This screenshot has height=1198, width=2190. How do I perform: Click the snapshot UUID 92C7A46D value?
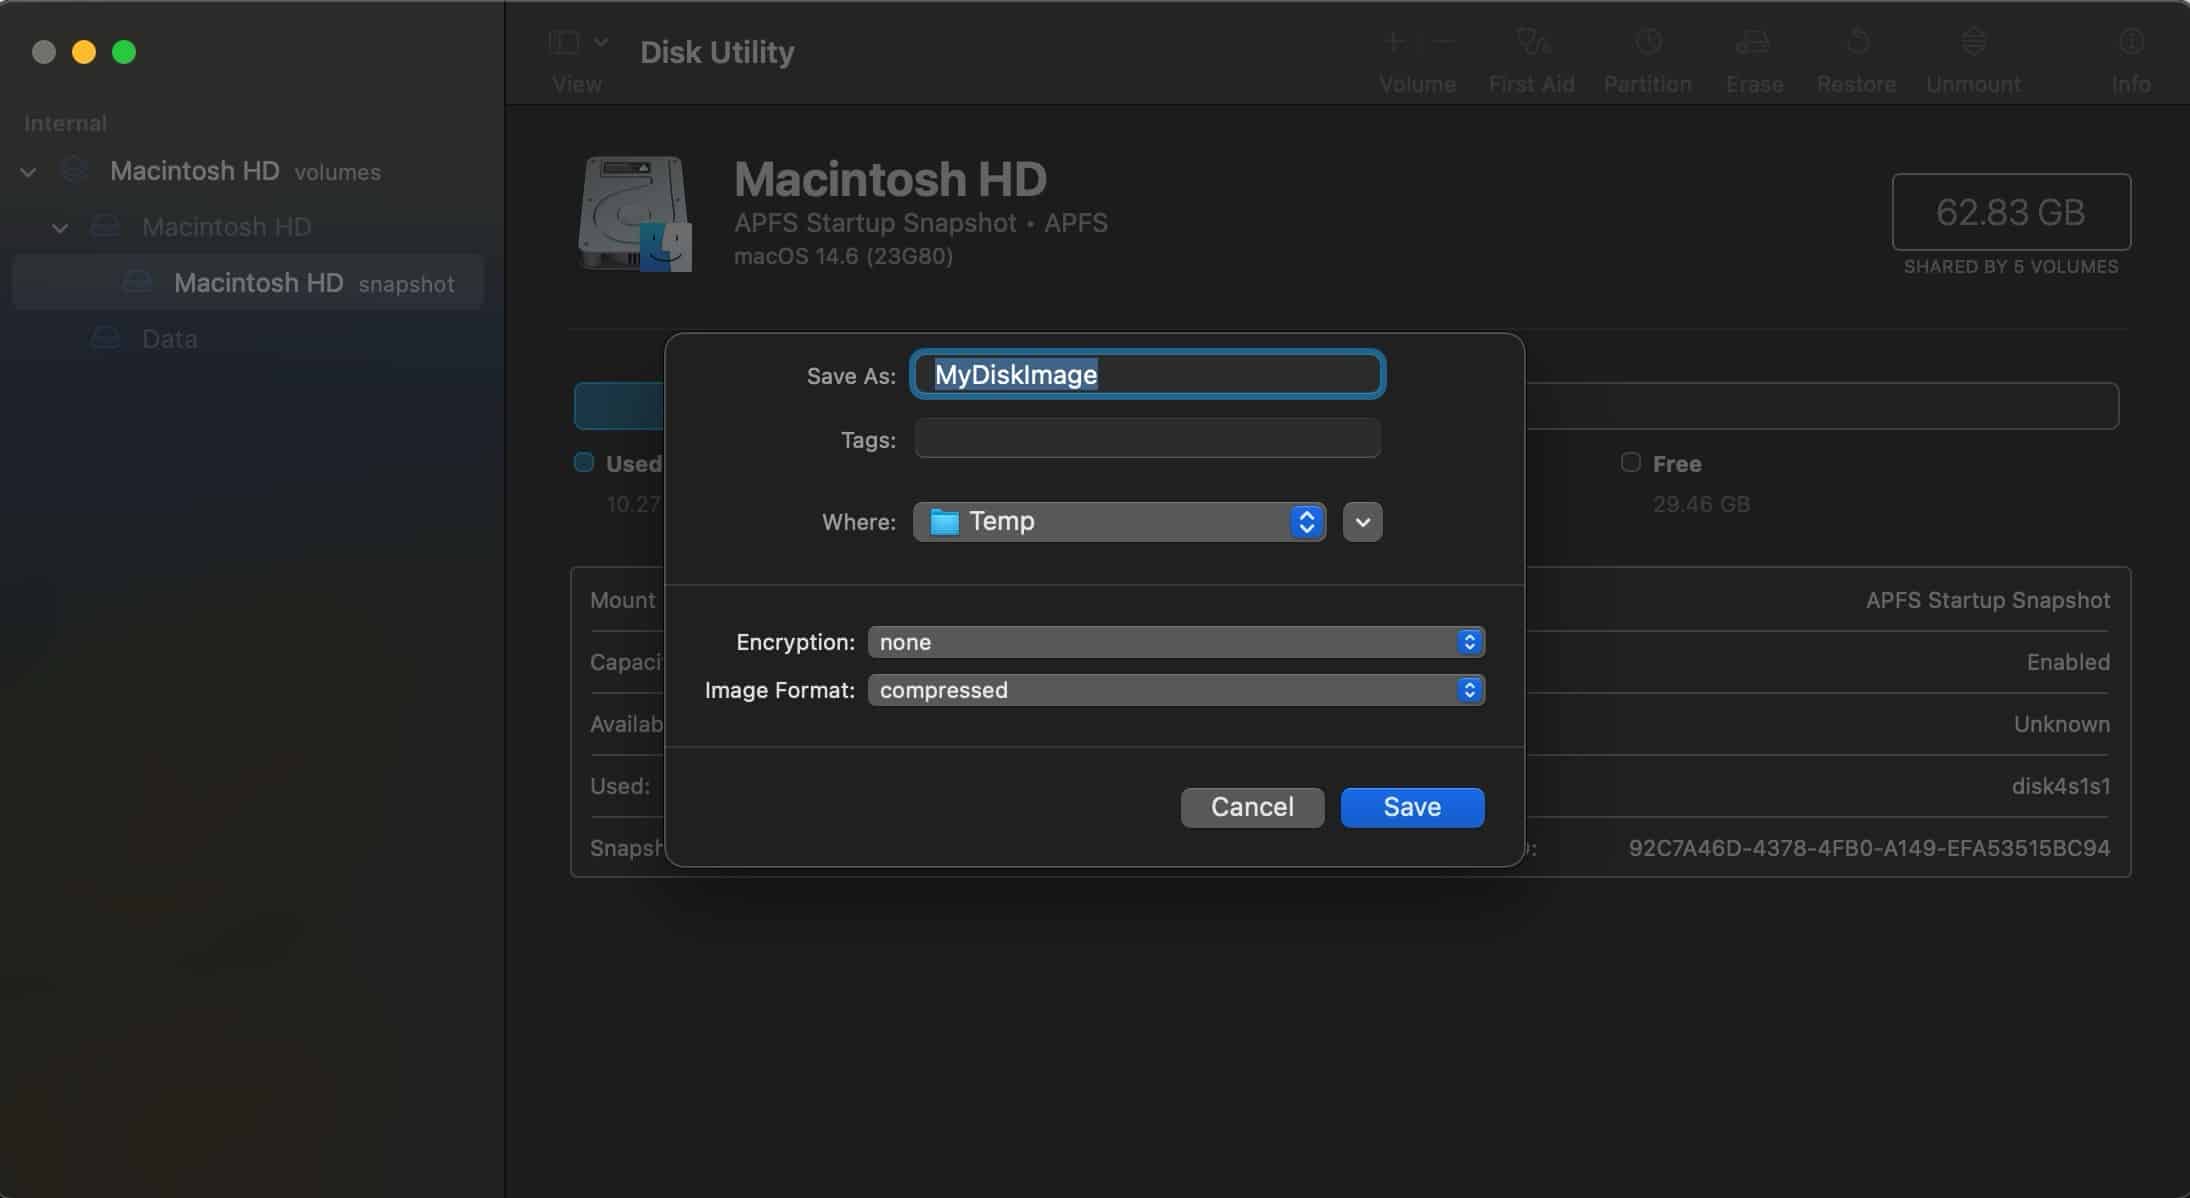[1869, 848]
